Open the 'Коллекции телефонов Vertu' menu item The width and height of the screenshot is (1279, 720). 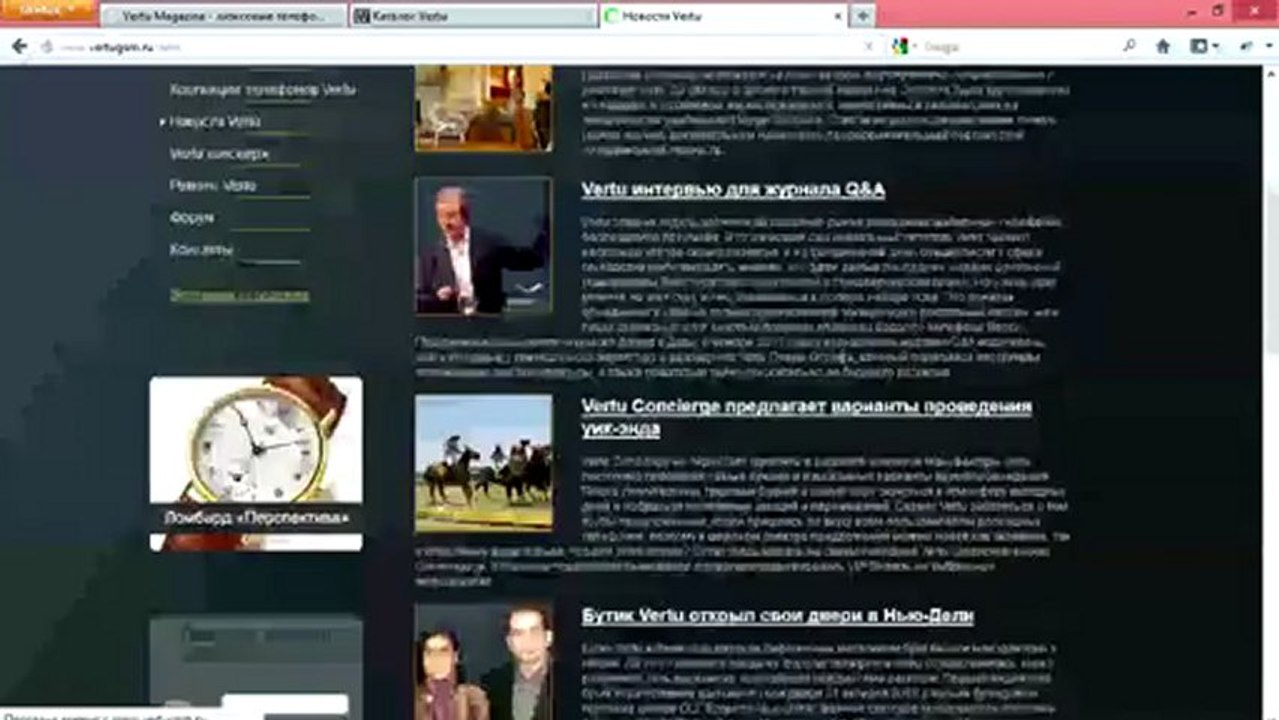tap(263, 90)
